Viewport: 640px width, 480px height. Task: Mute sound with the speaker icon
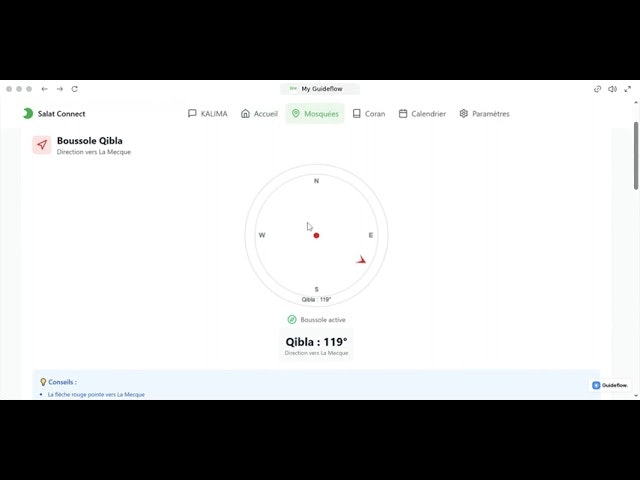coord(612,89)
